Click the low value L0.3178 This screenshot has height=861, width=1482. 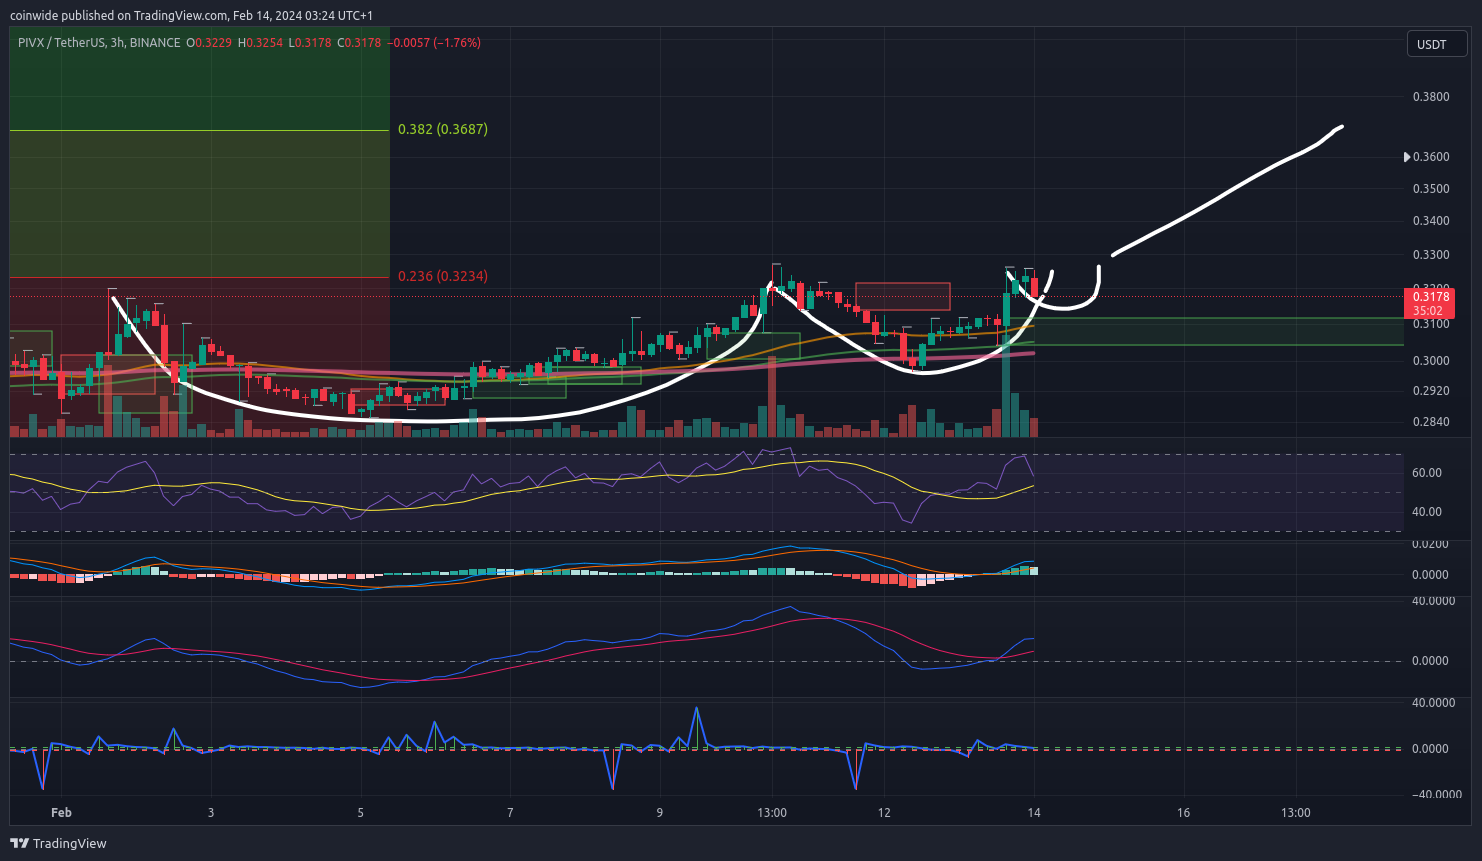click(309, 43)
